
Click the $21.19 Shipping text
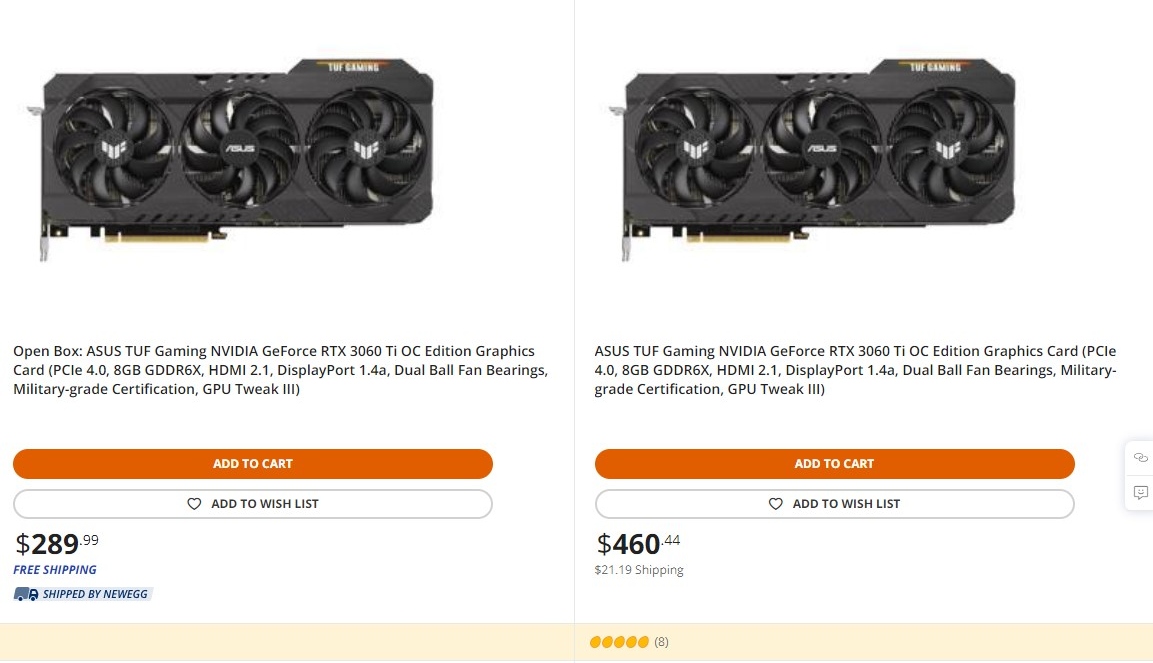tap(639, 570)
